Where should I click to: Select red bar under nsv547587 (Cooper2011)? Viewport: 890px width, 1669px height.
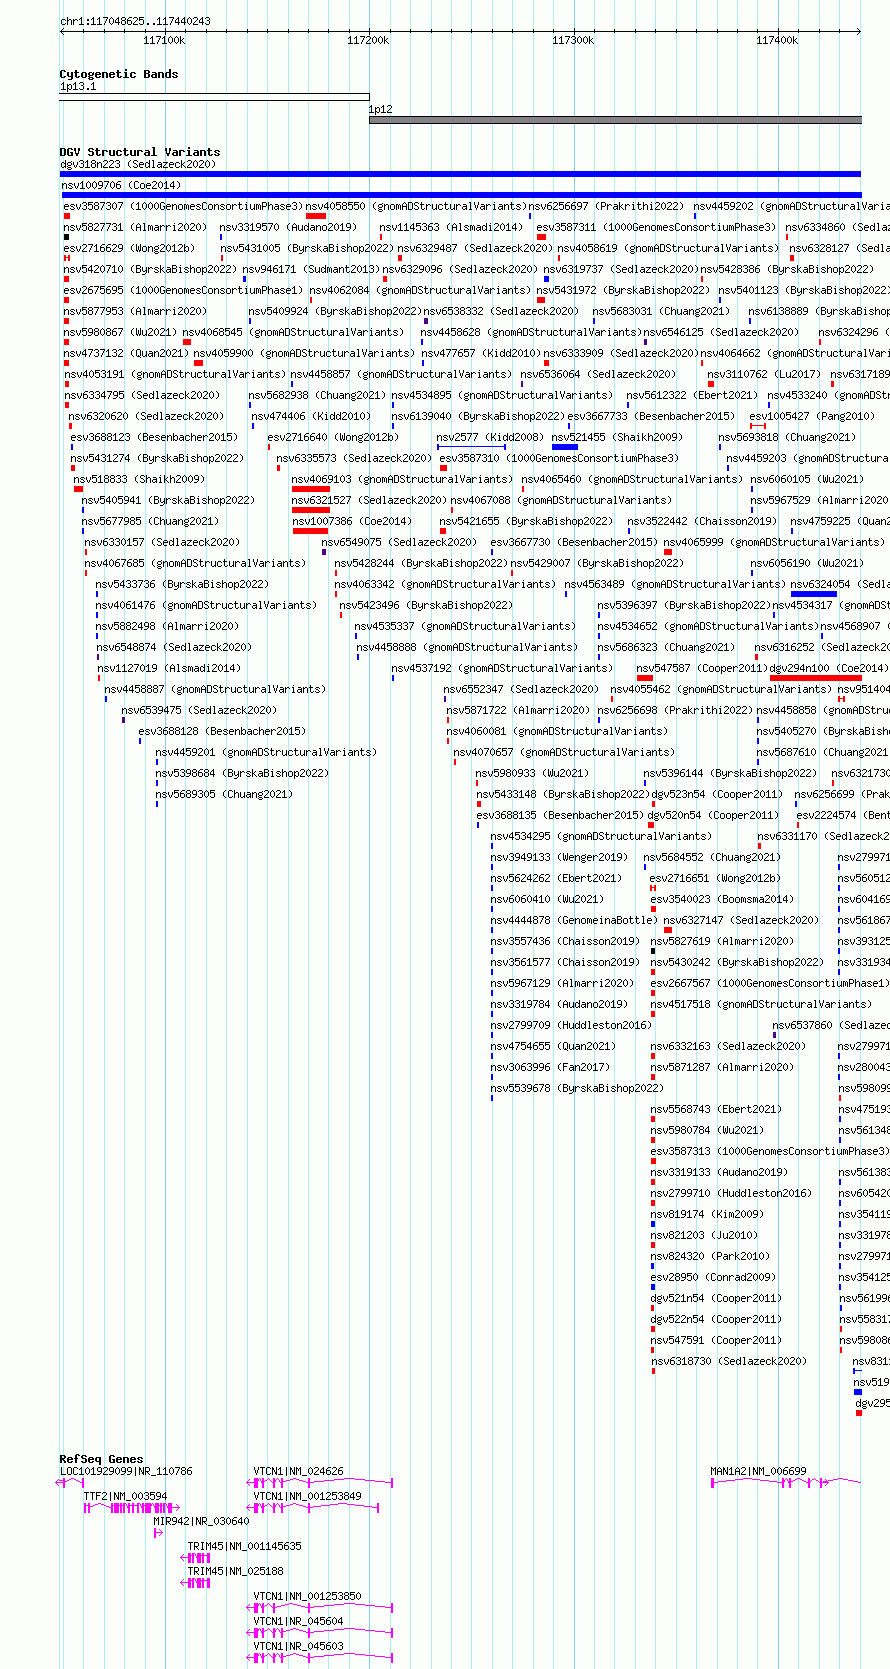point(645,678)
